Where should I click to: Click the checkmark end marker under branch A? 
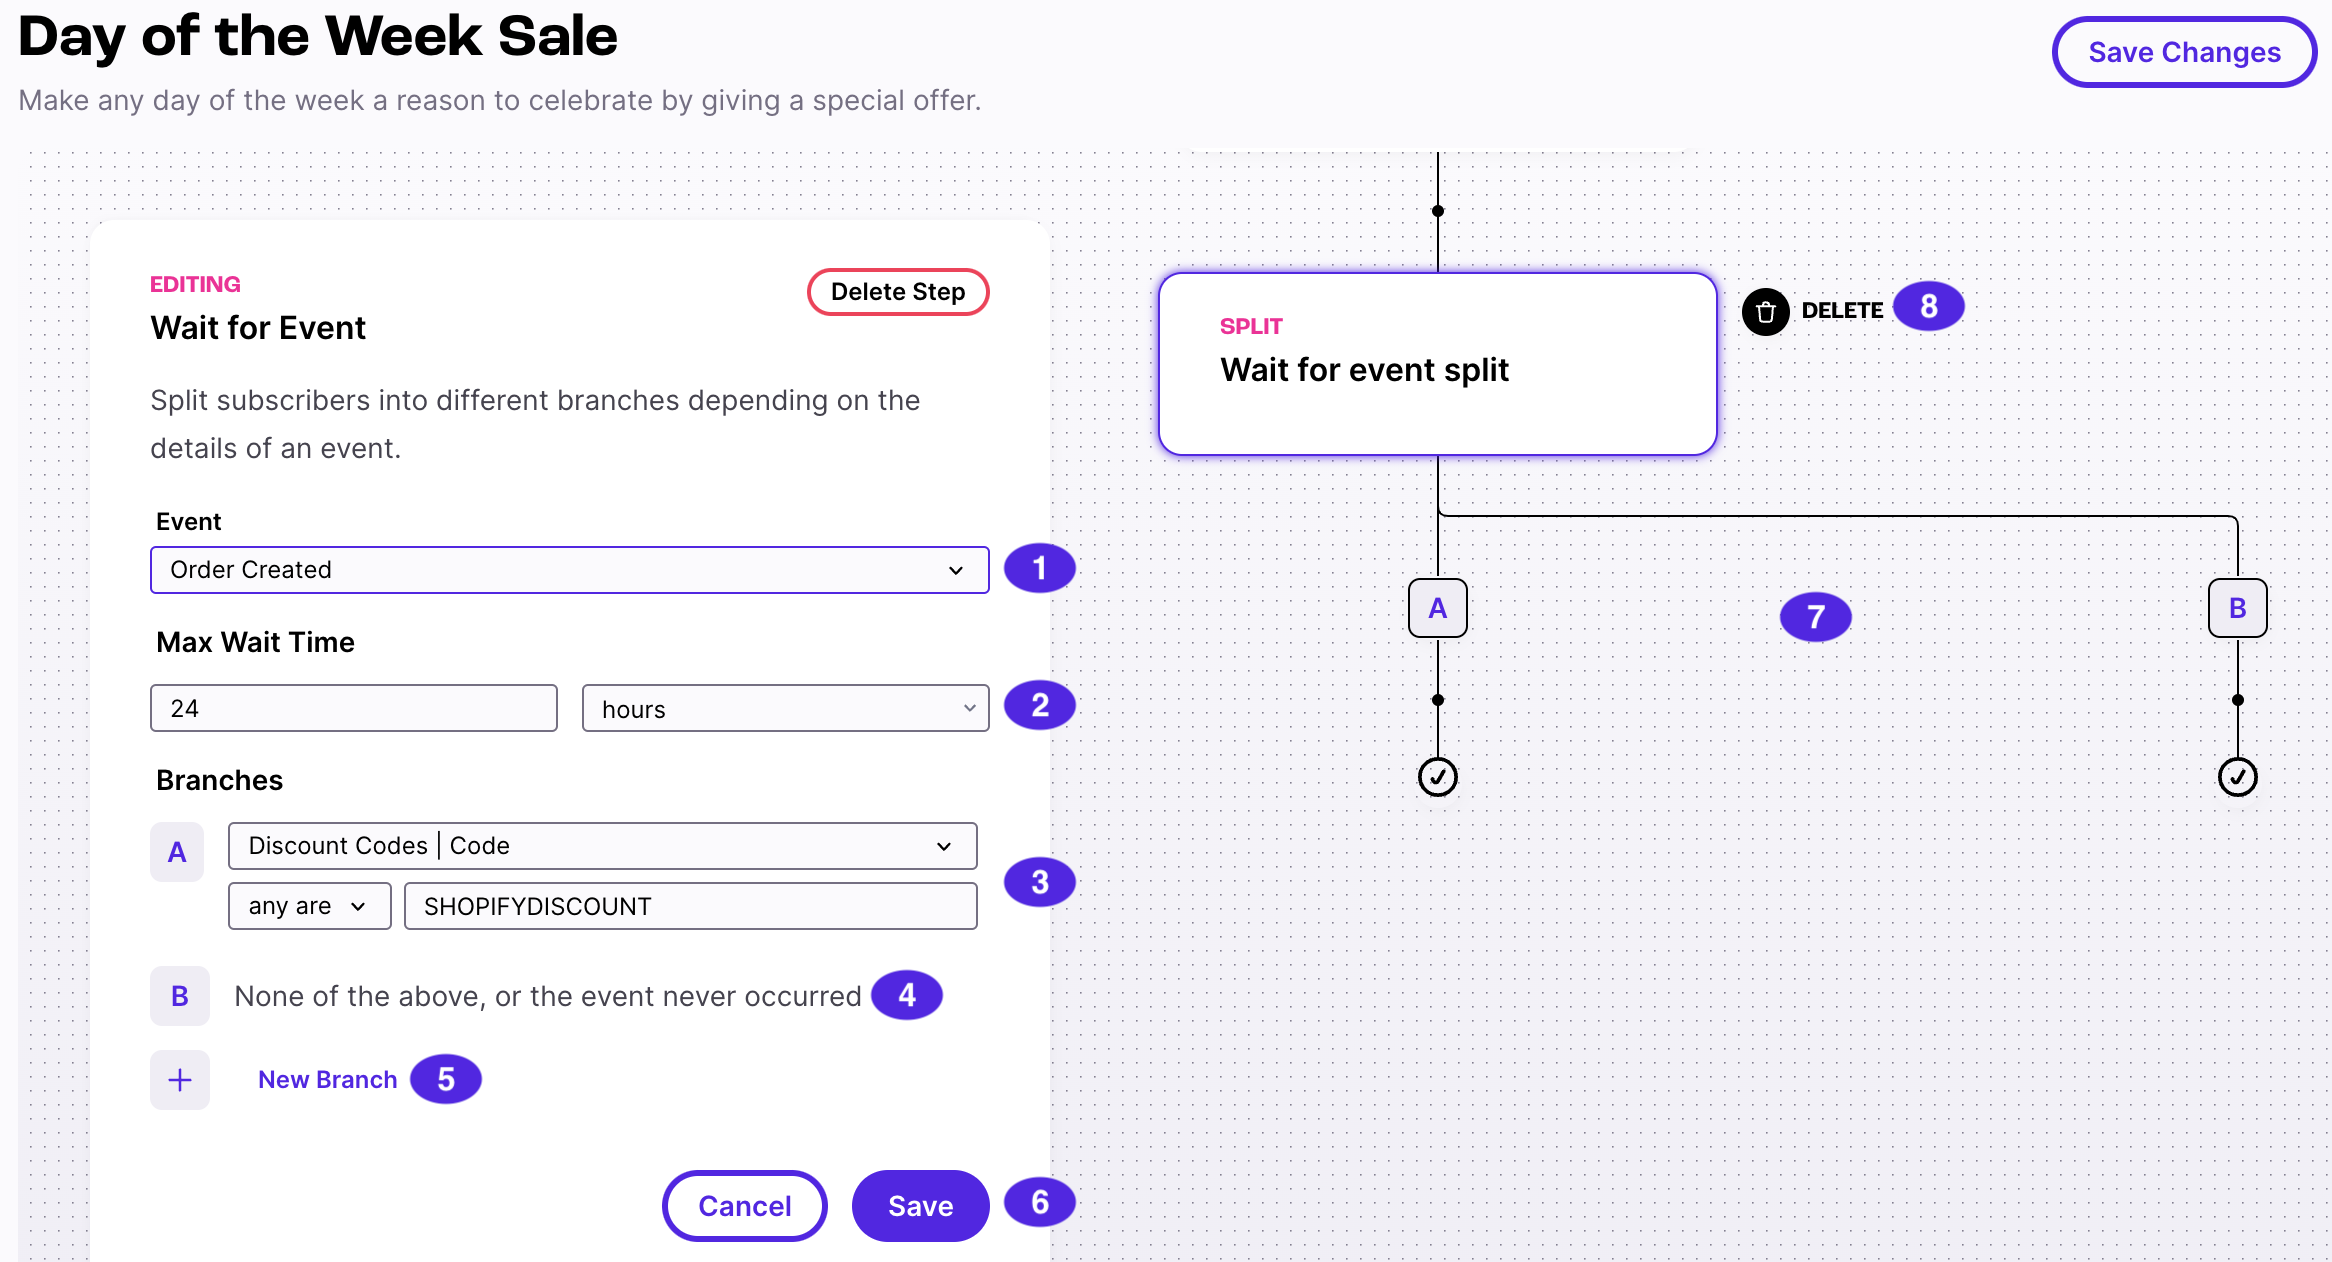[1437, 776]
